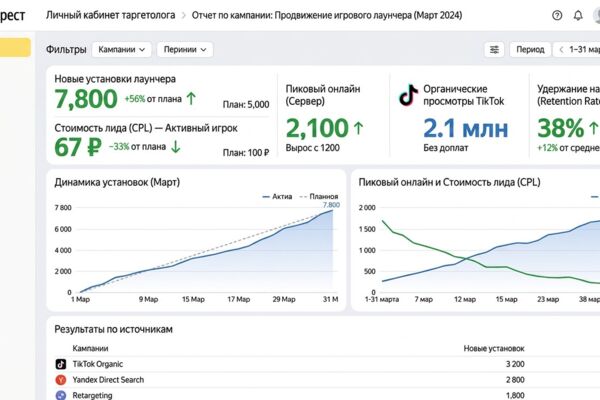The width and height of the screenshot is (600, 400).
Task: Click the Кампании column header
Action: (90, 348)
